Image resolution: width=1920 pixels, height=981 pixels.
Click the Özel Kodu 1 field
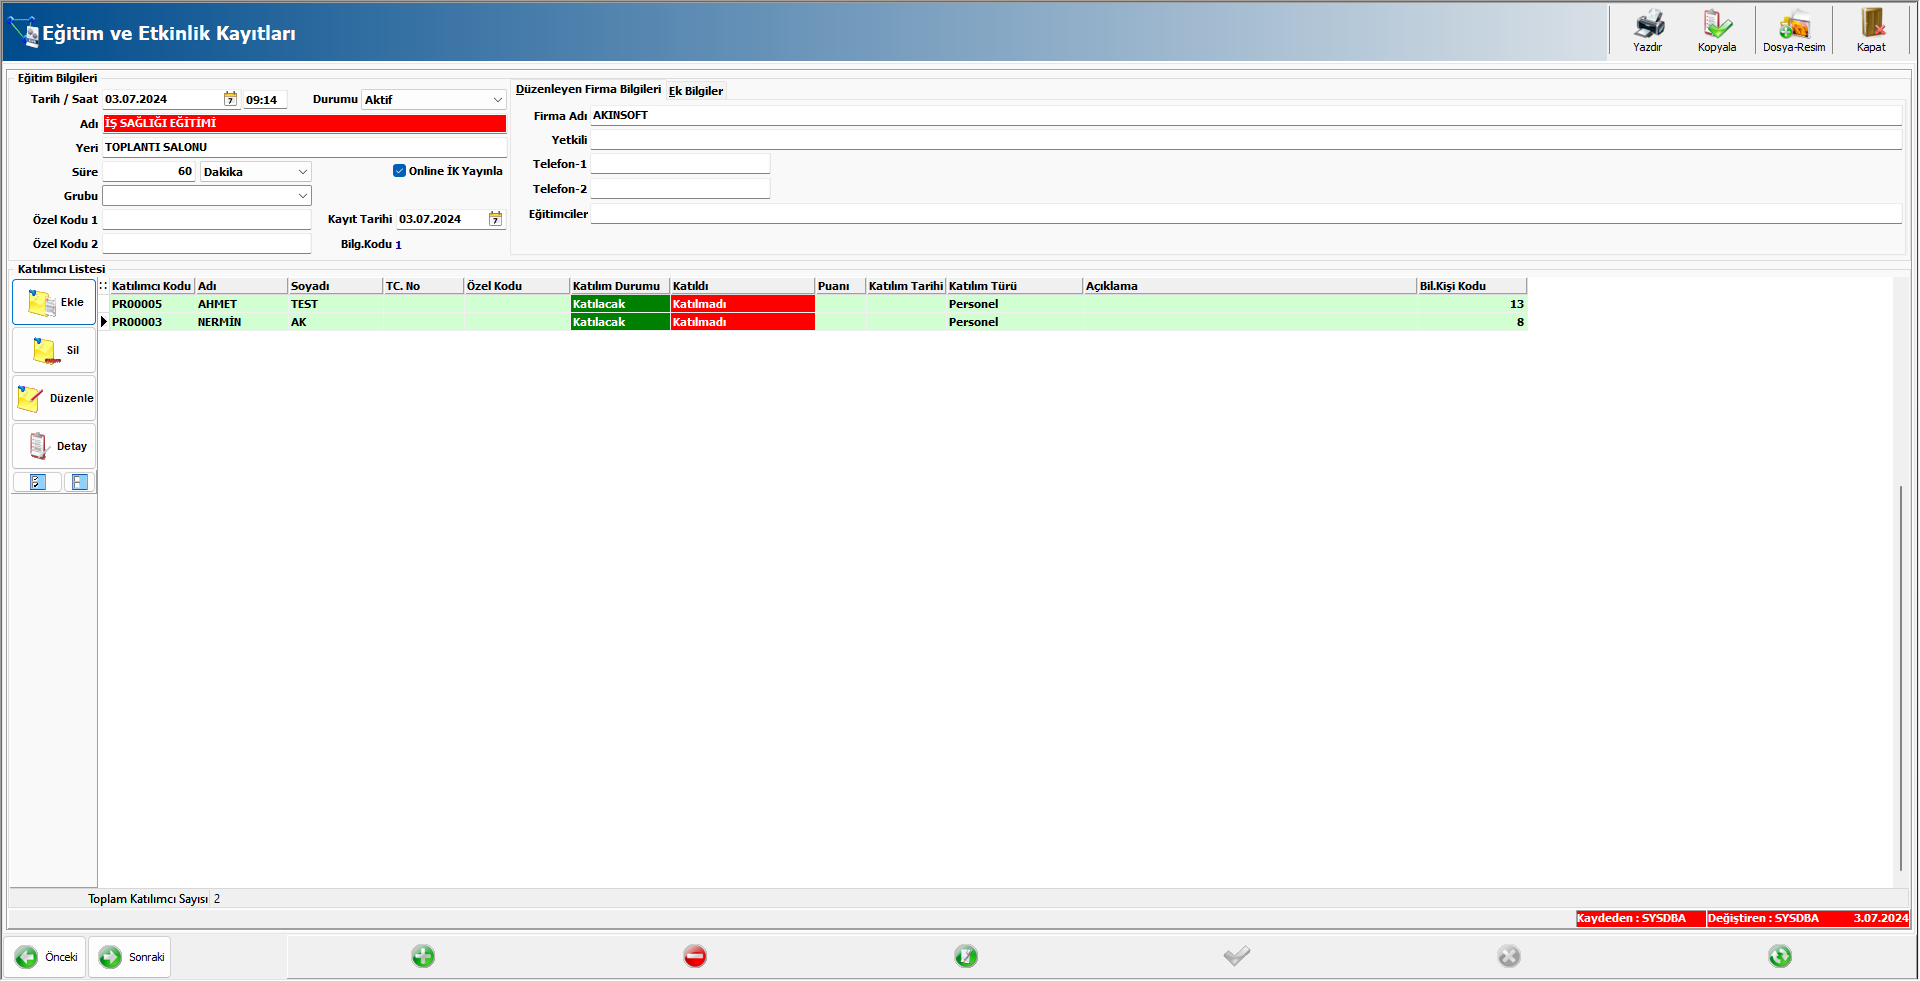(x=207, y=220)
